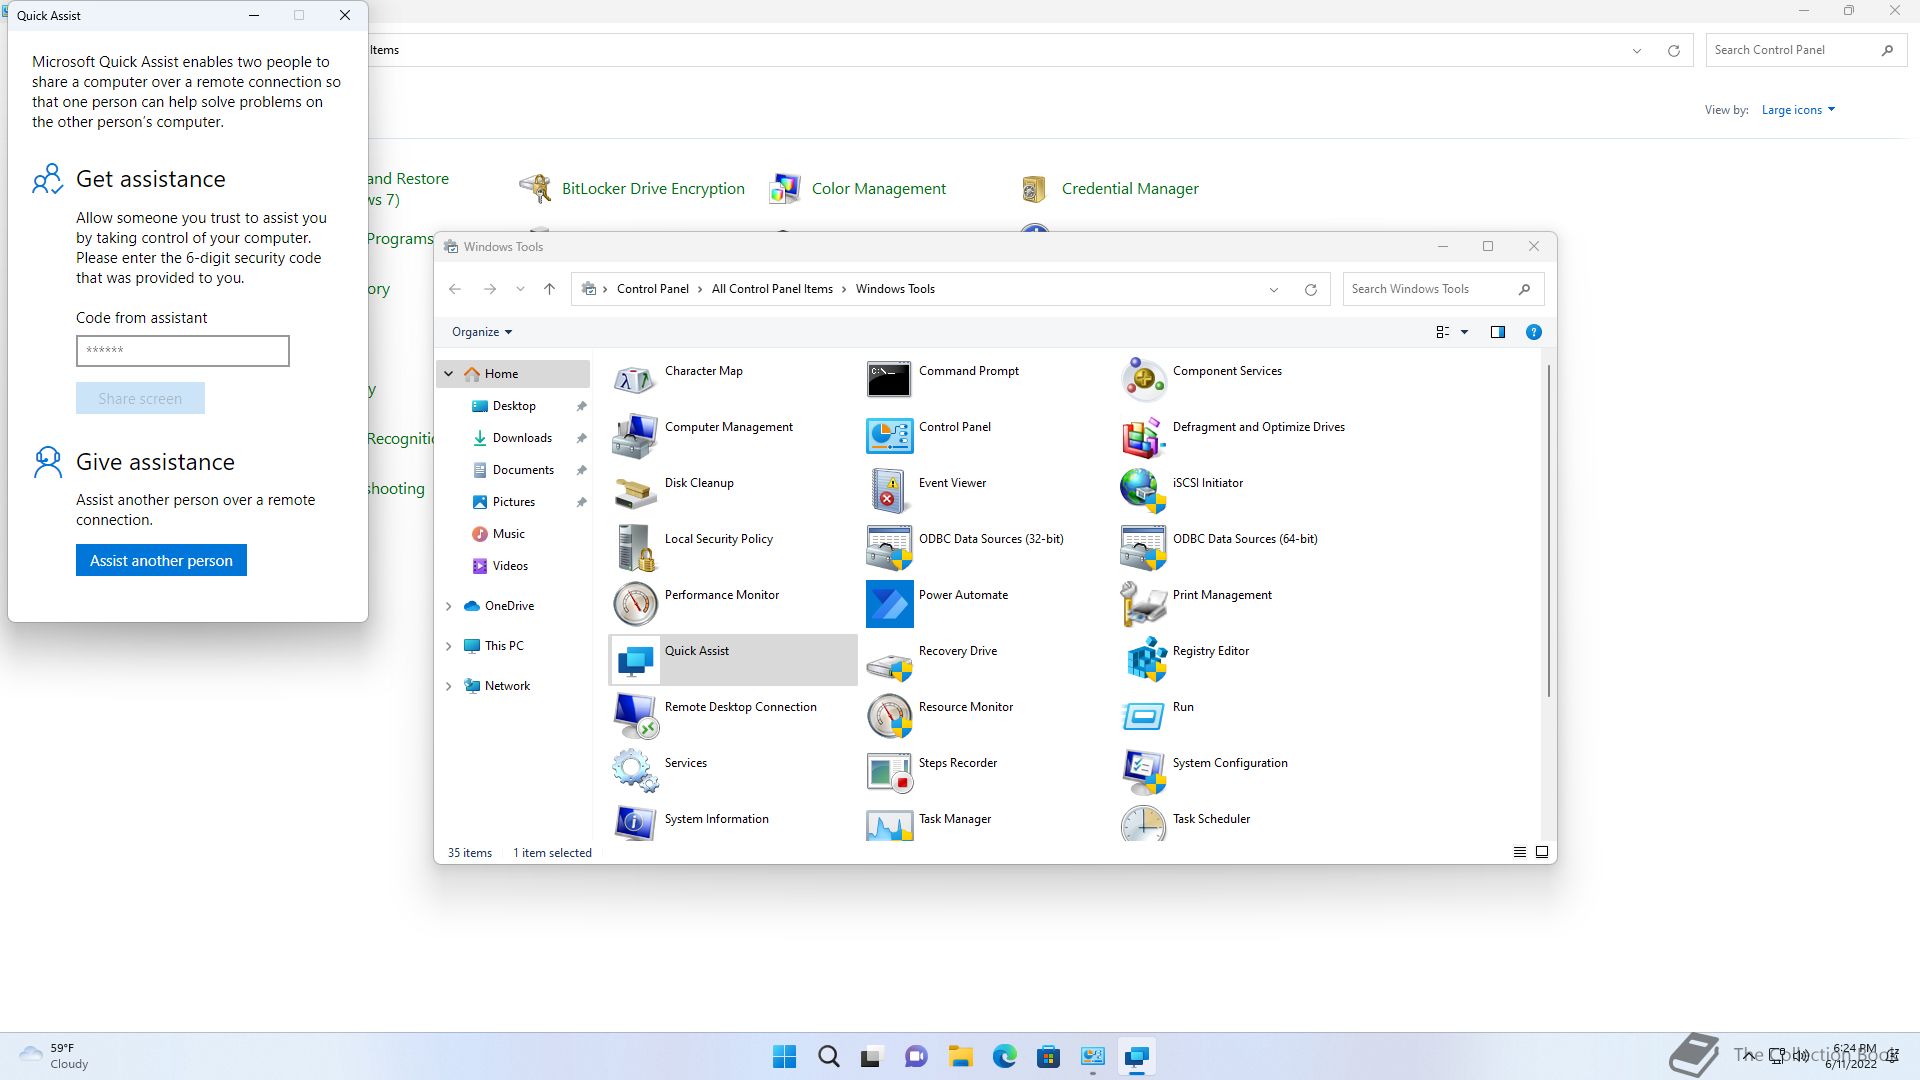1920x1080 pixels.
Task: Open Event Viewer icon
Action: [889, 492]
